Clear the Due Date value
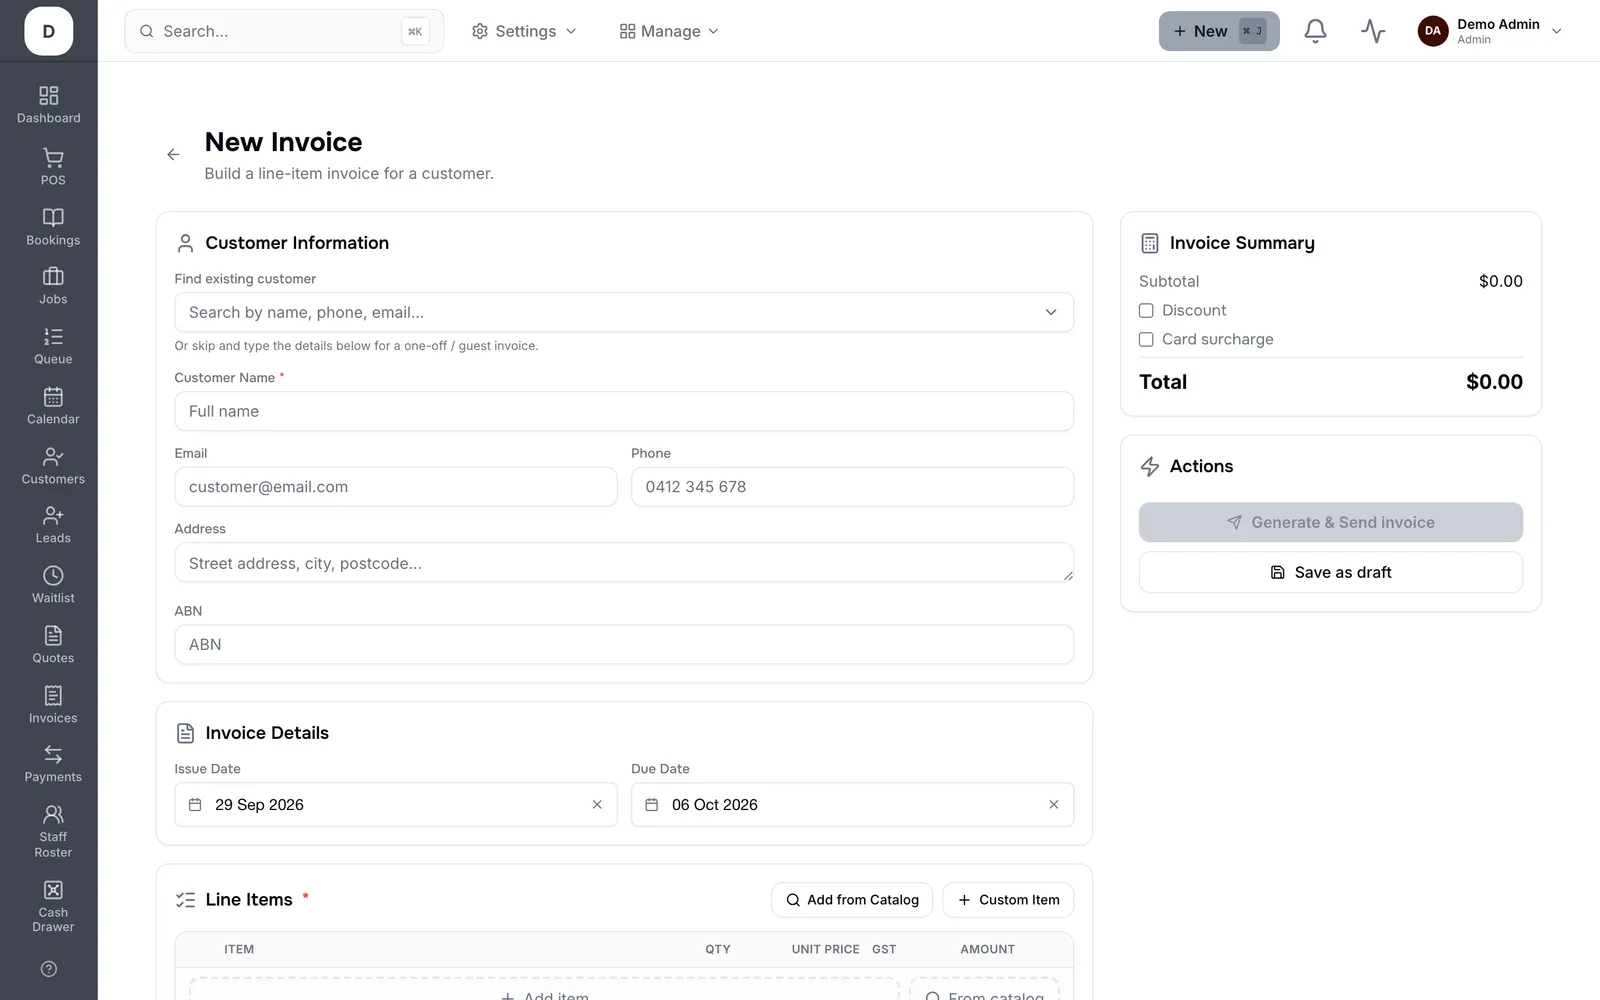The width and height of the screenshot is (1600, 1000). (x=1053, y=805)
